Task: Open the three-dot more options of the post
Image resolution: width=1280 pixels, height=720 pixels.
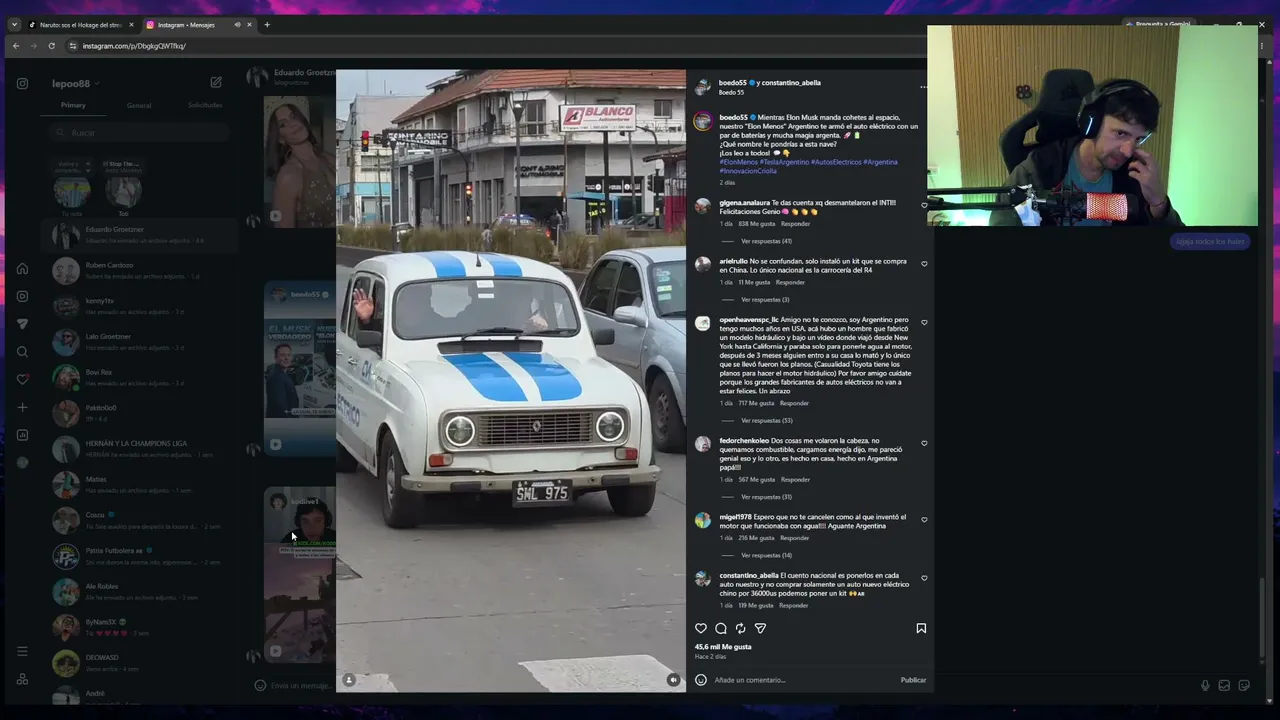Action: click(923, 87)
